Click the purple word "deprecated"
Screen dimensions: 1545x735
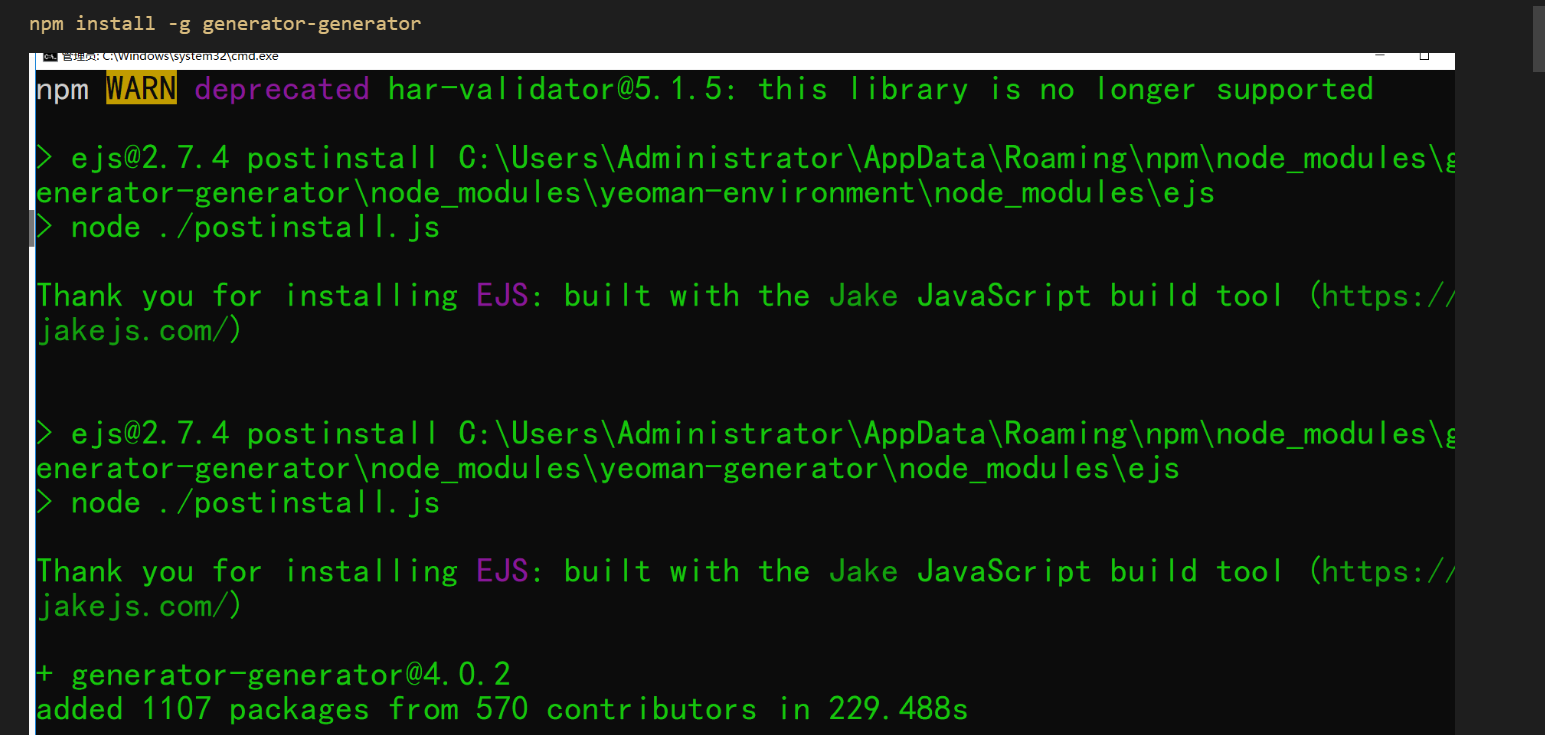[x=282, y=90]
